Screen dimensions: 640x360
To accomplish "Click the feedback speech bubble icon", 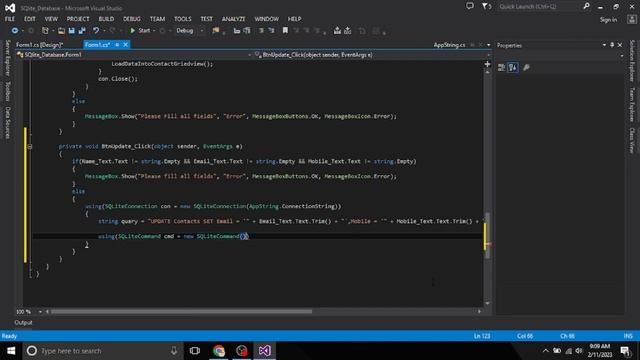I will [470, 6].
